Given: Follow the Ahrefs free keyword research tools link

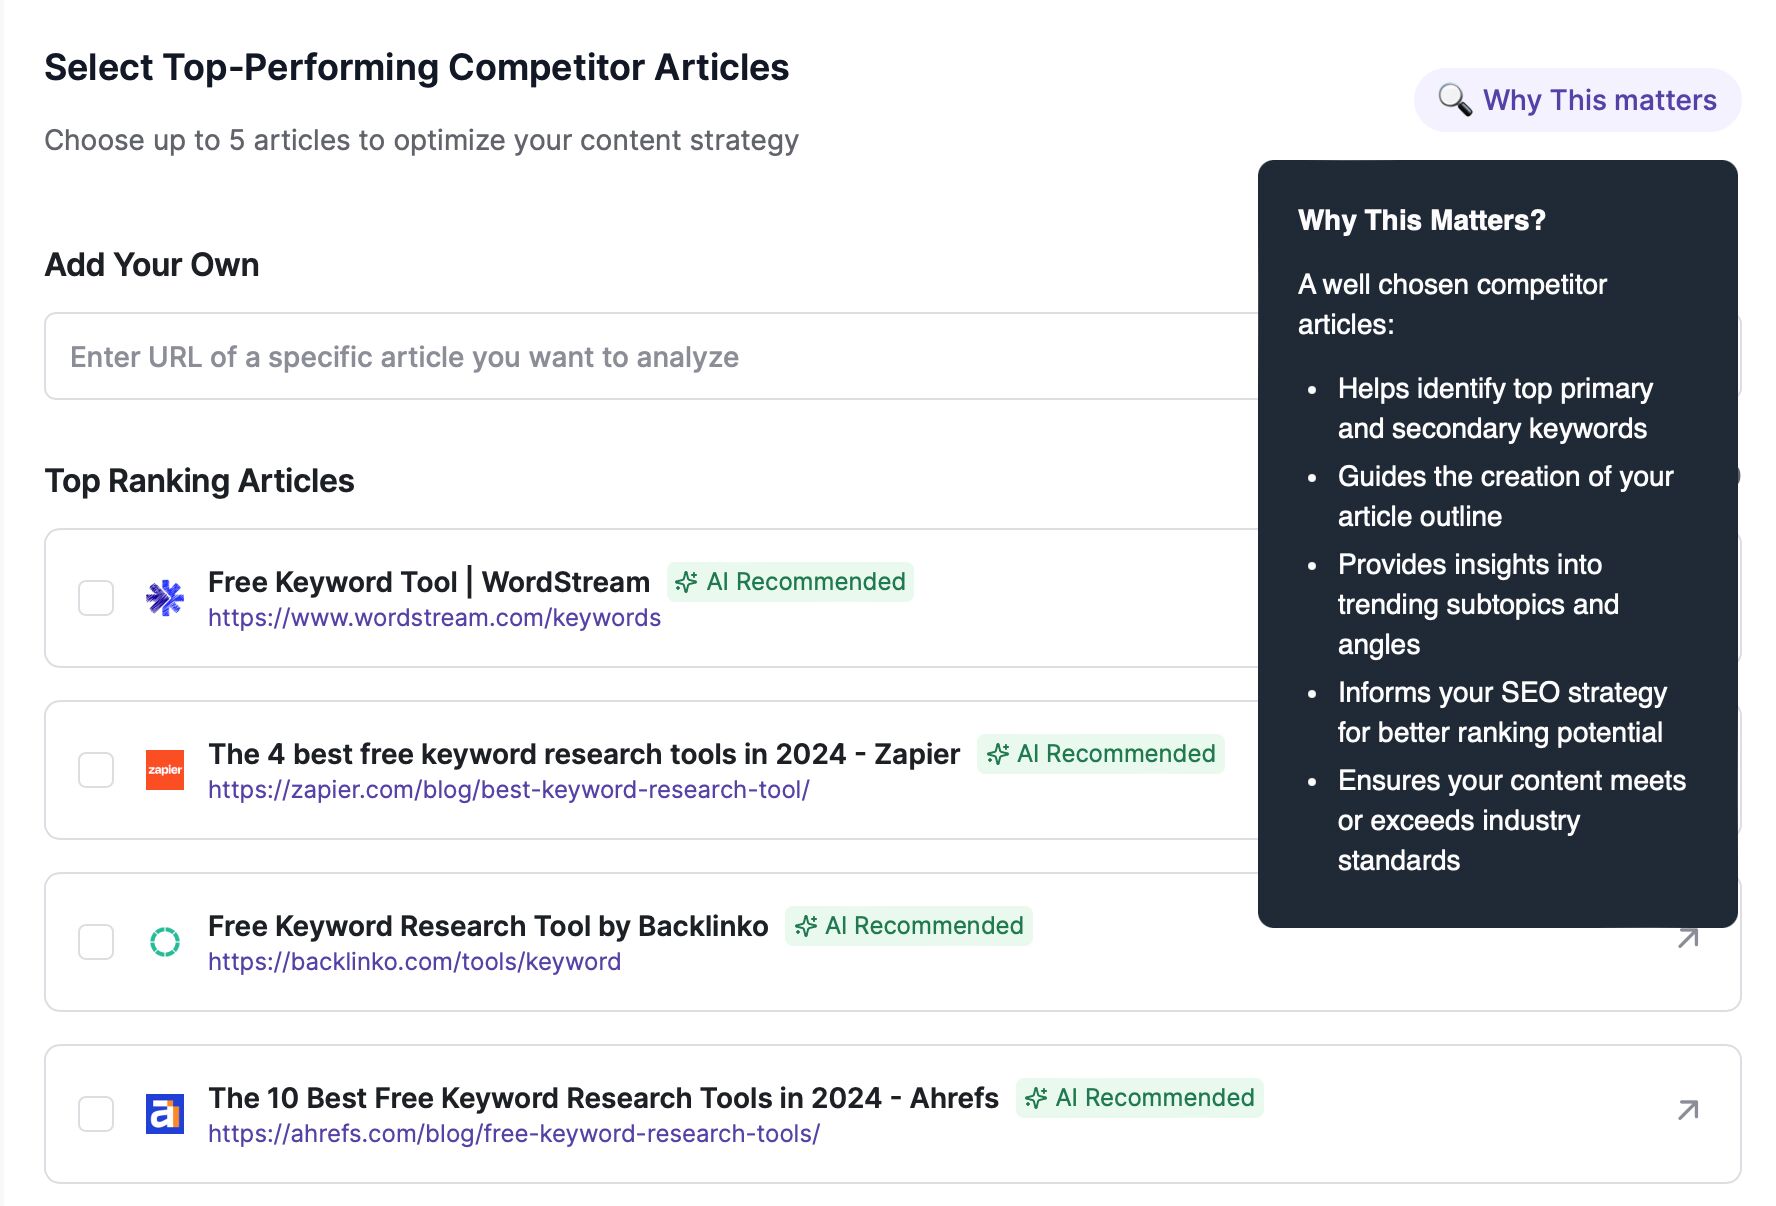Looking at the screenshot, I should 513,1134.
